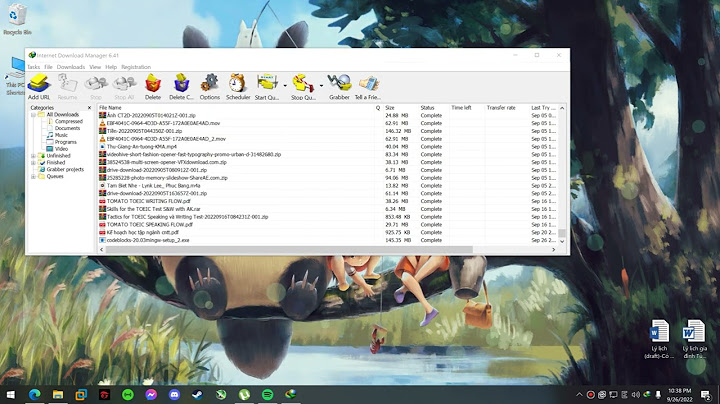720x404 pixels.
Task: Select Thu-Giang-An-tuong-KMA.mp4 row
Action: tap(327, 146)
